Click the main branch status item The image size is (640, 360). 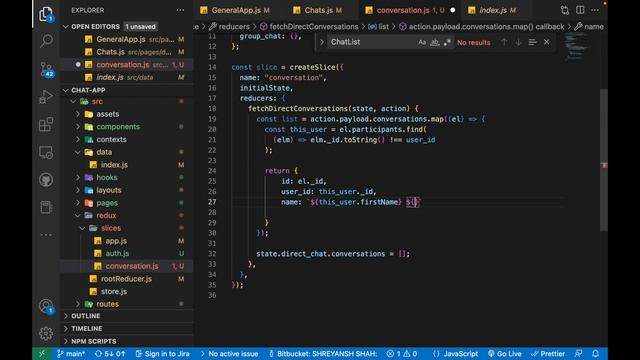71,353
